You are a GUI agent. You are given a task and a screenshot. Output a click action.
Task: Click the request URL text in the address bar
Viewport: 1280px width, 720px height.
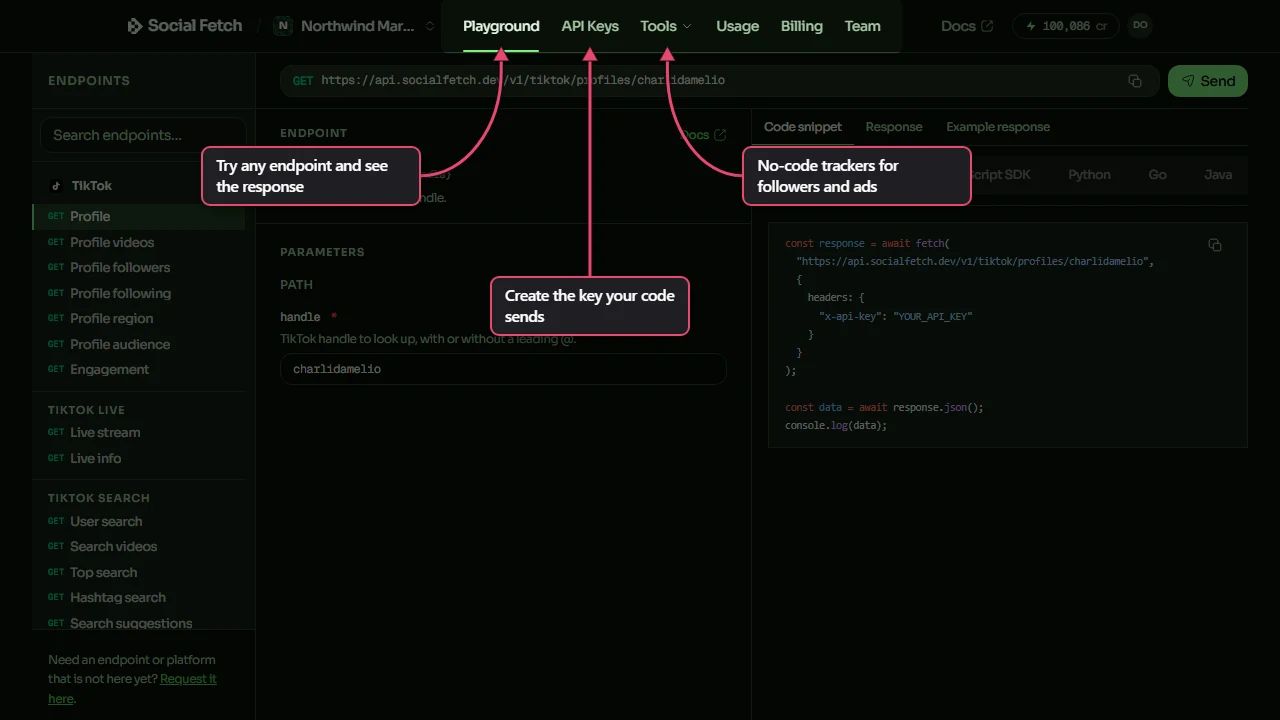(x=523, y=81)
